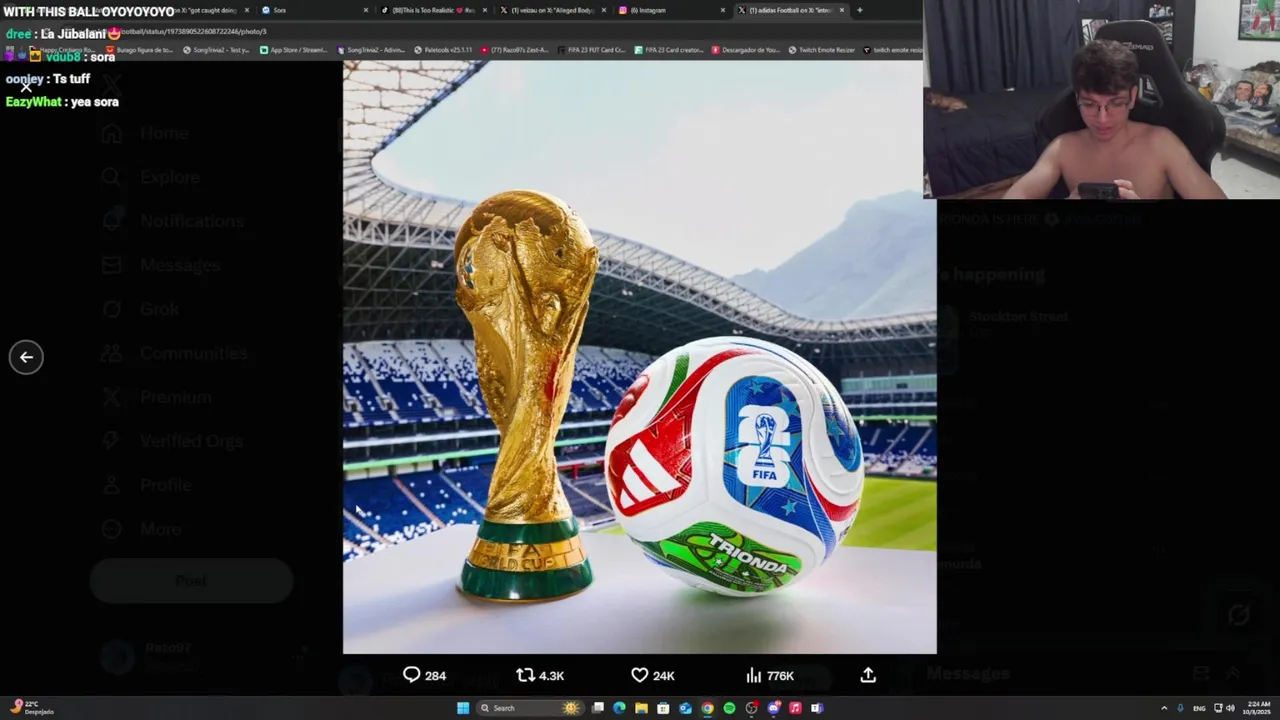Close the Sora tab
Viewport: 1280px width, 720px height.
(366, 10)
